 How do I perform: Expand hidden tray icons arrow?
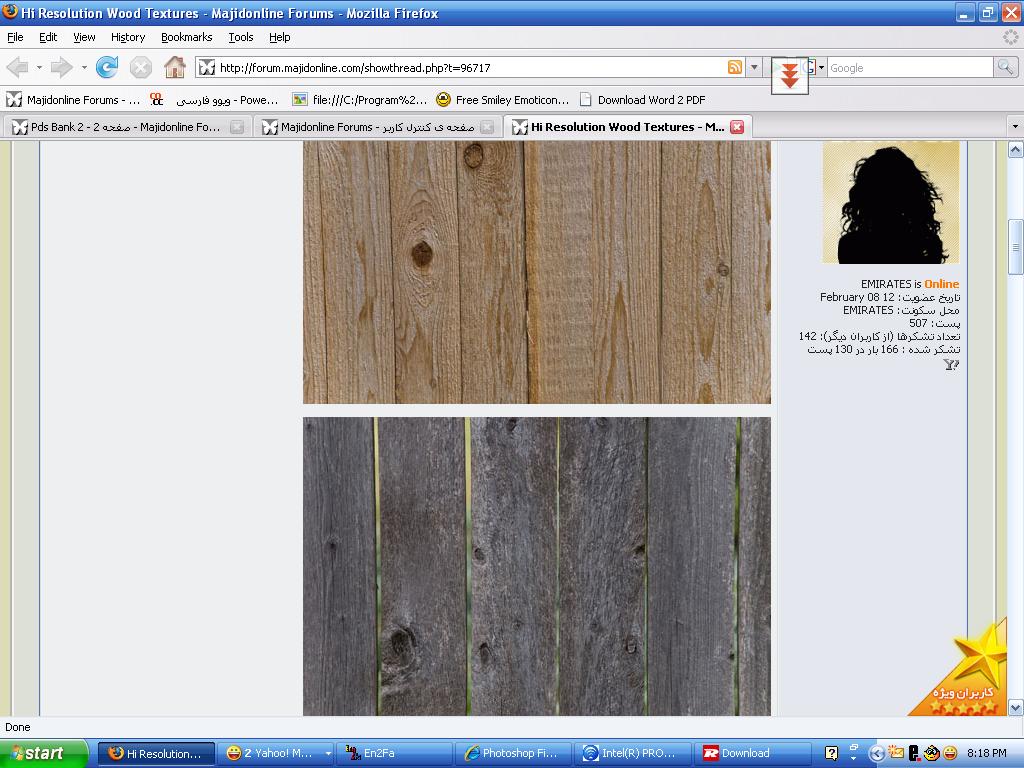point(878,753)
